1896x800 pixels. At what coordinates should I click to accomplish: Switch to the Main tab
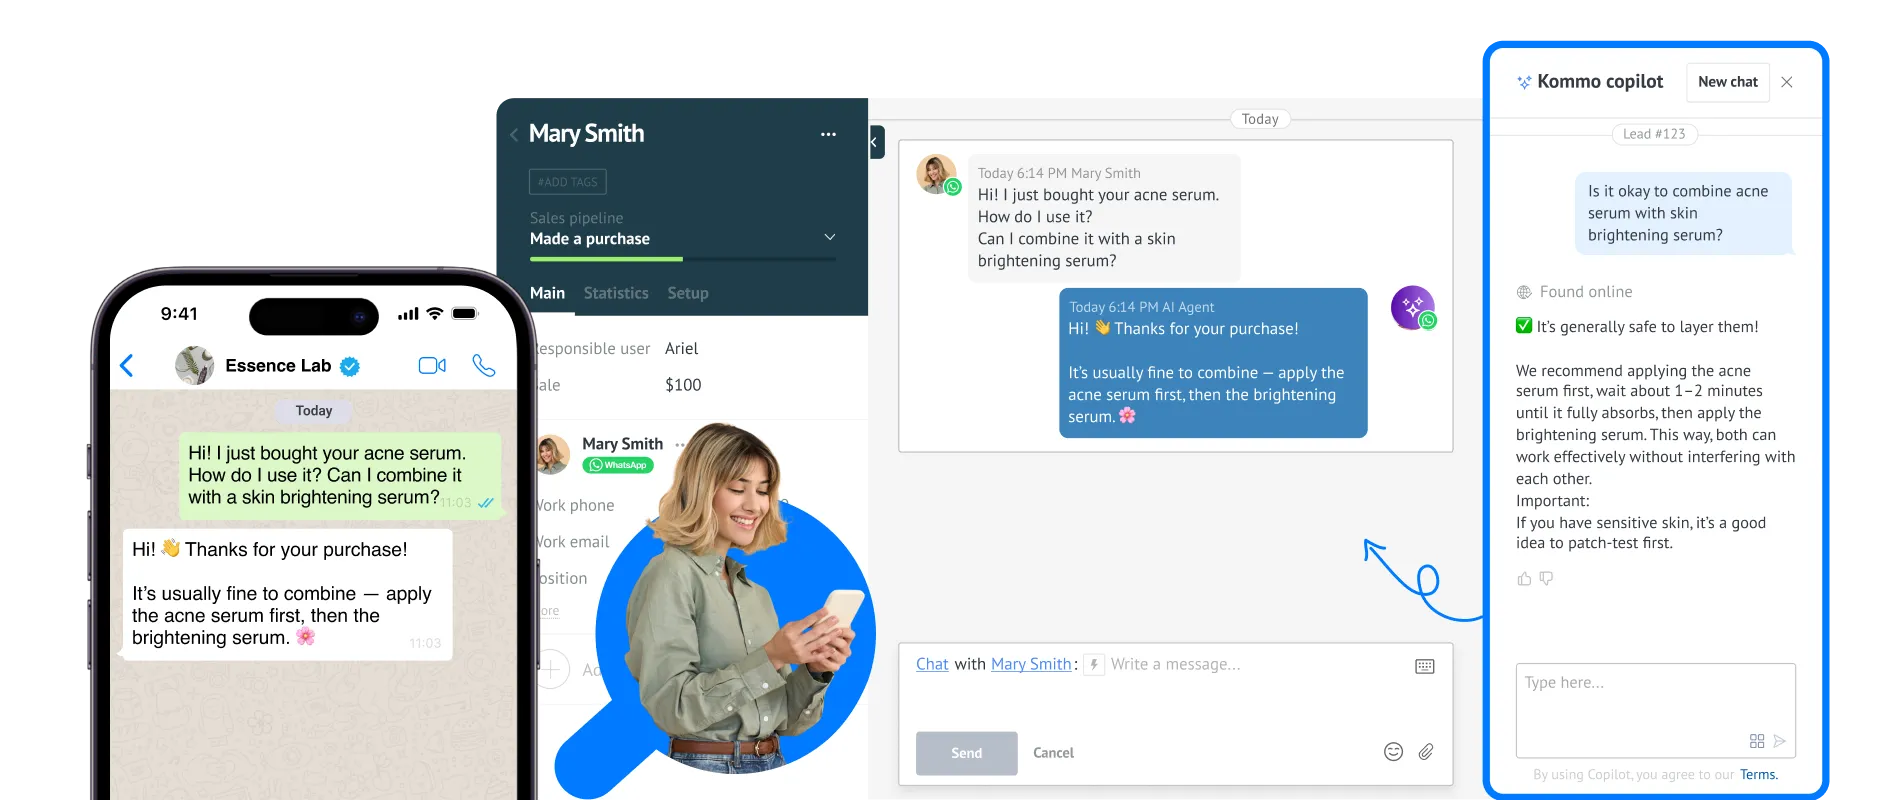click(547, 293)
